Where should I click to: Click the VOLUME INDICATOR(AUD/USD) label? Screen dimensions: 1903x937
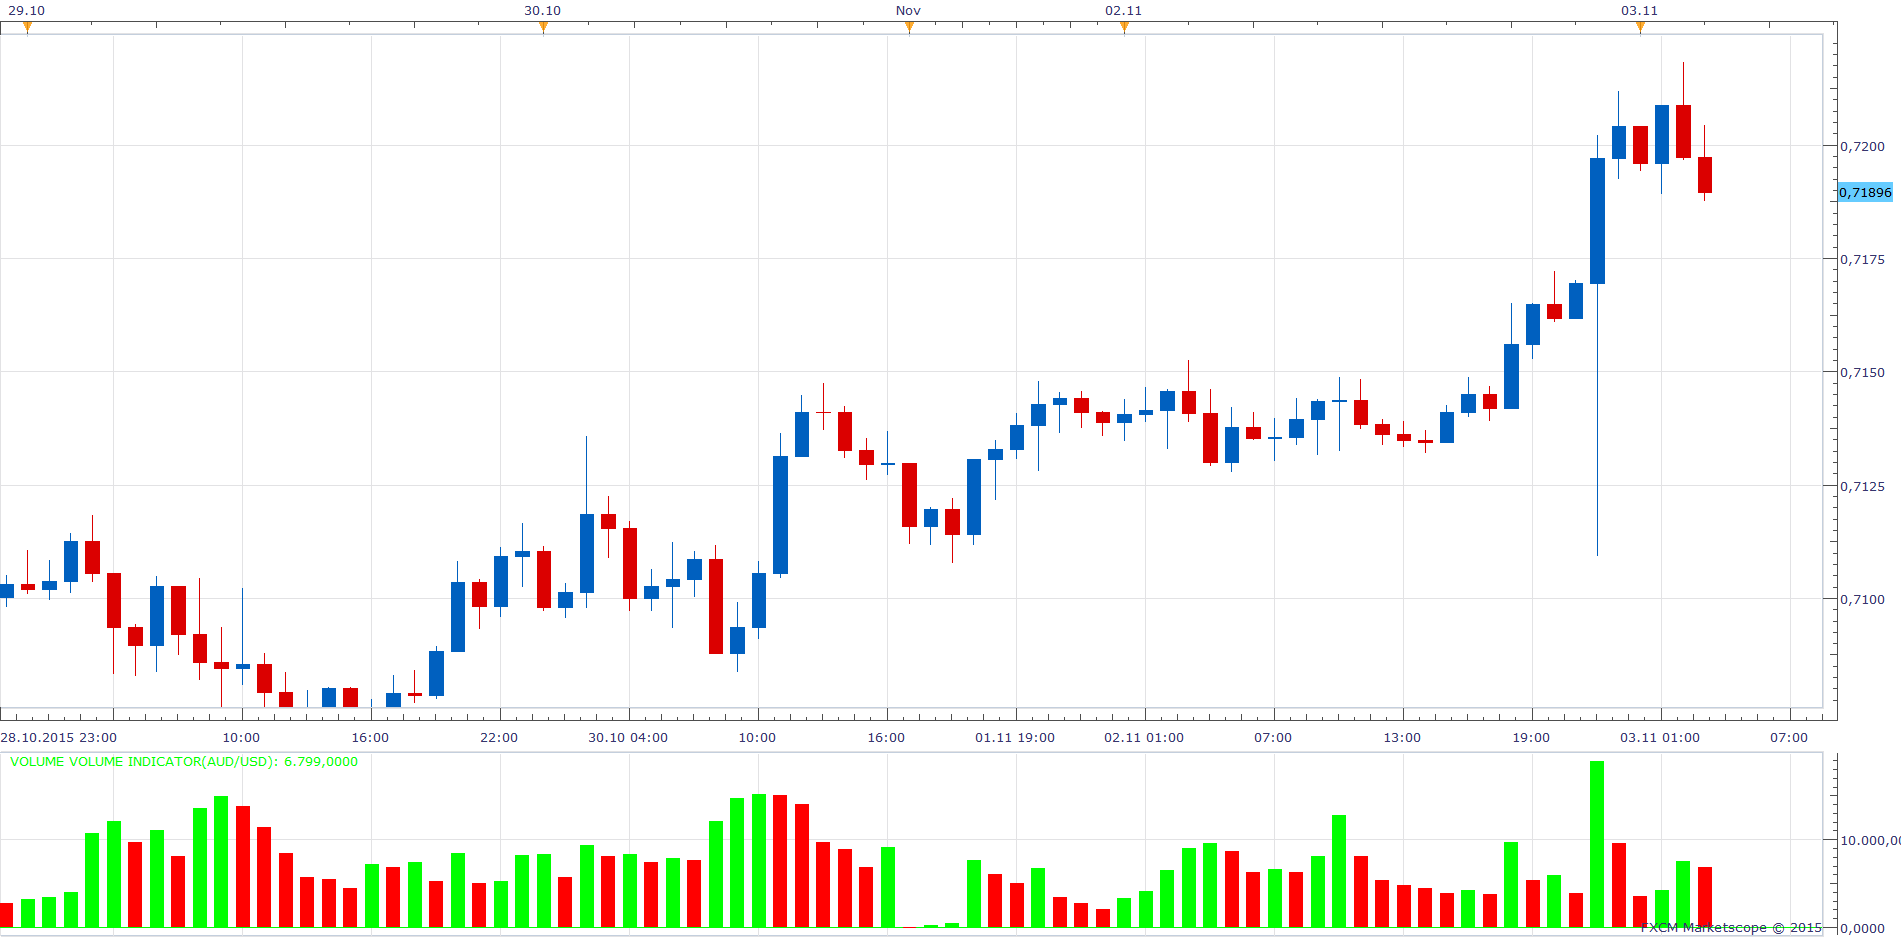(184, 761)
